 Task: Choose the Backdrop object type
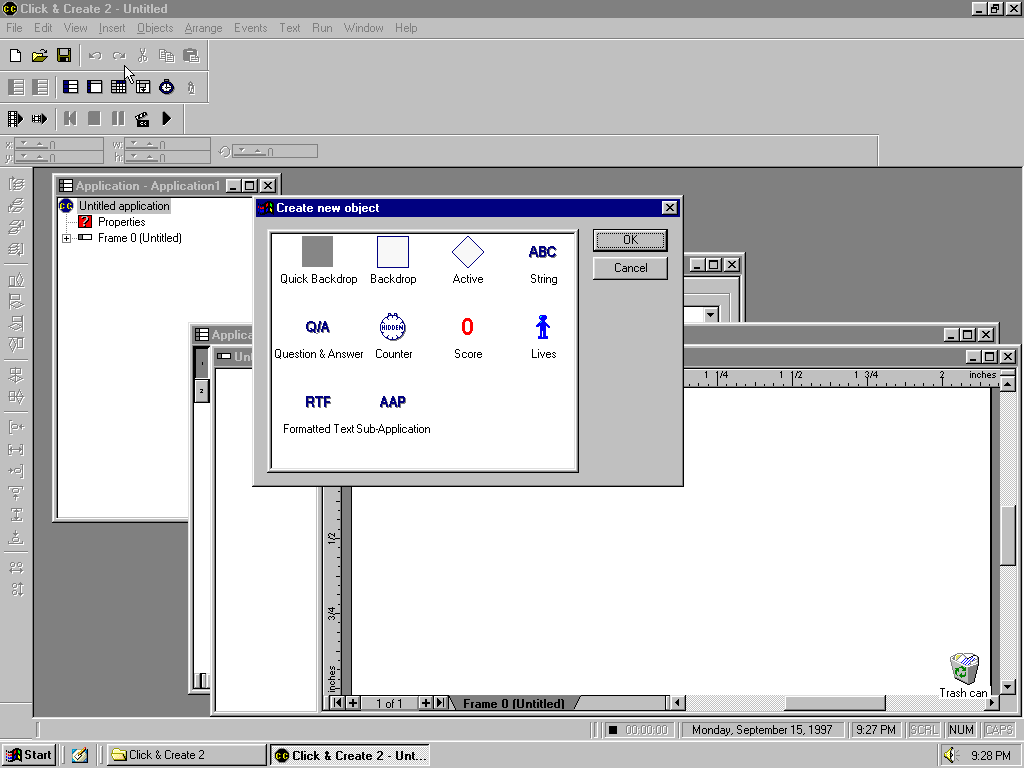pyautogui.click(x=393, y=252)
